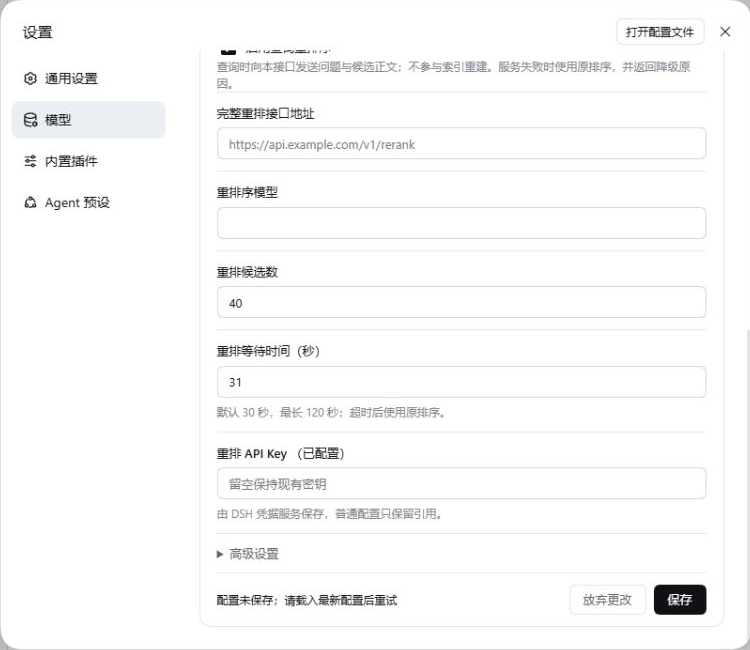Open the 通用设置 section
This screenshot has height=650, width=750.
(x=88, y=78)
